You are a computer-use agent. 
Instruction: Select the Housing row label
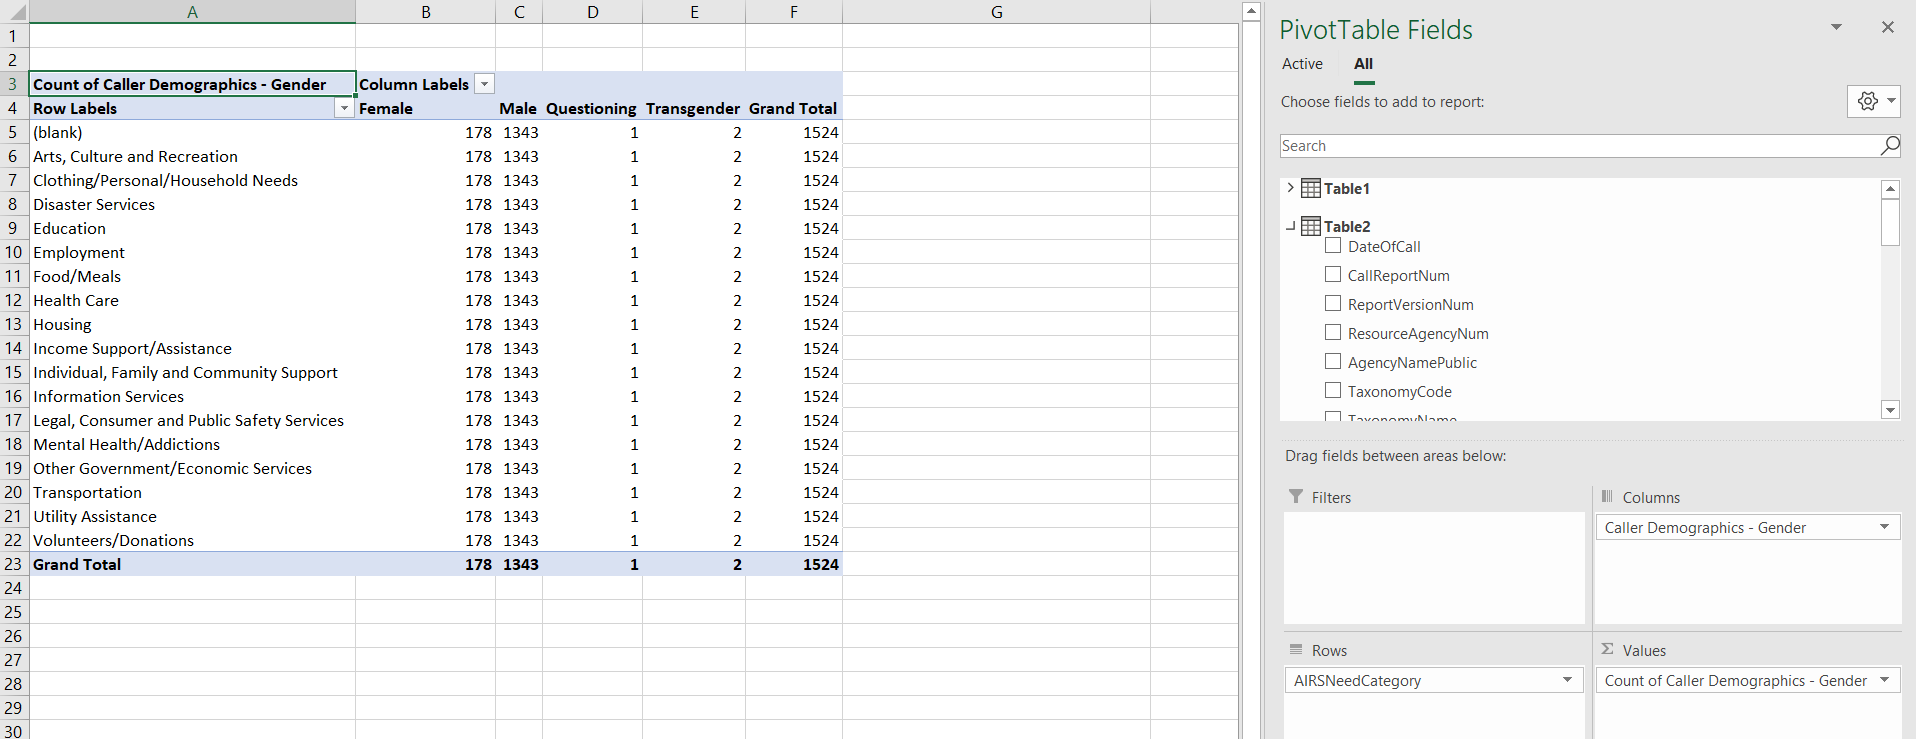192,324
